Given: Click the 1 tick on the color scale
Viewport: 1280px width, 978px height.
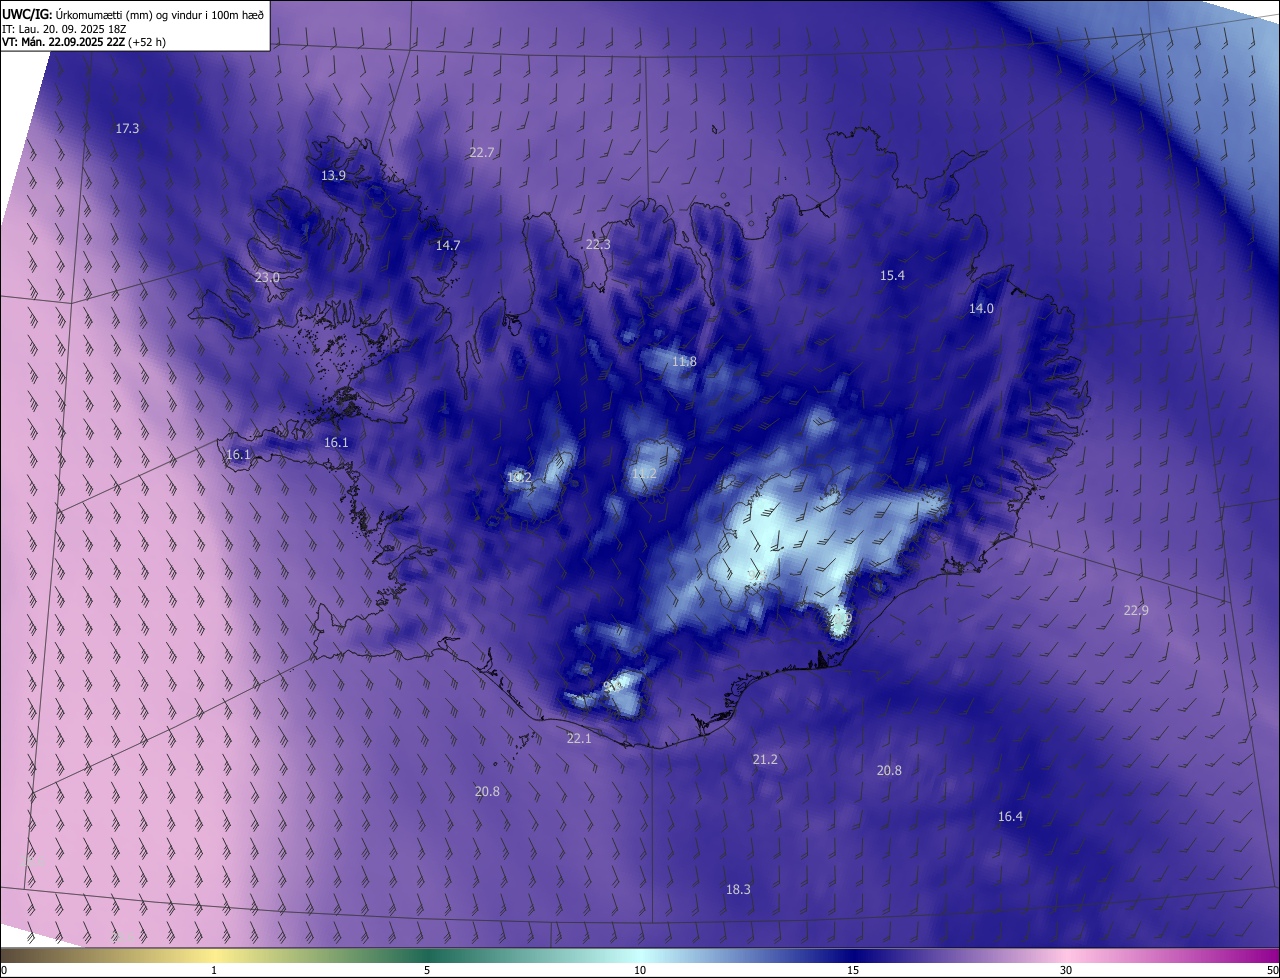Looking at the screenshot, I should pyautogui.click(x=214, y=971).
